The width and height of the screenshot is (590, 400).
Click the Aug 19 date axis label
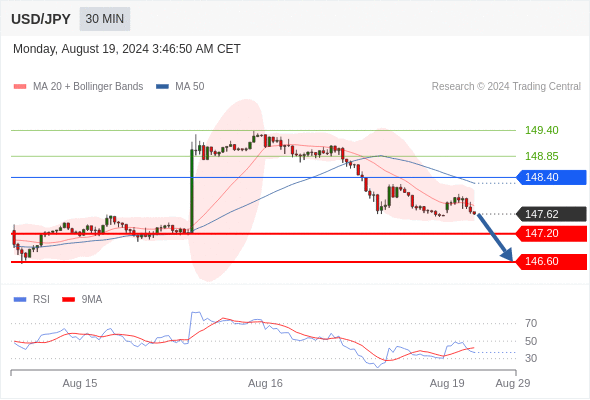click(x=447, y=383)
